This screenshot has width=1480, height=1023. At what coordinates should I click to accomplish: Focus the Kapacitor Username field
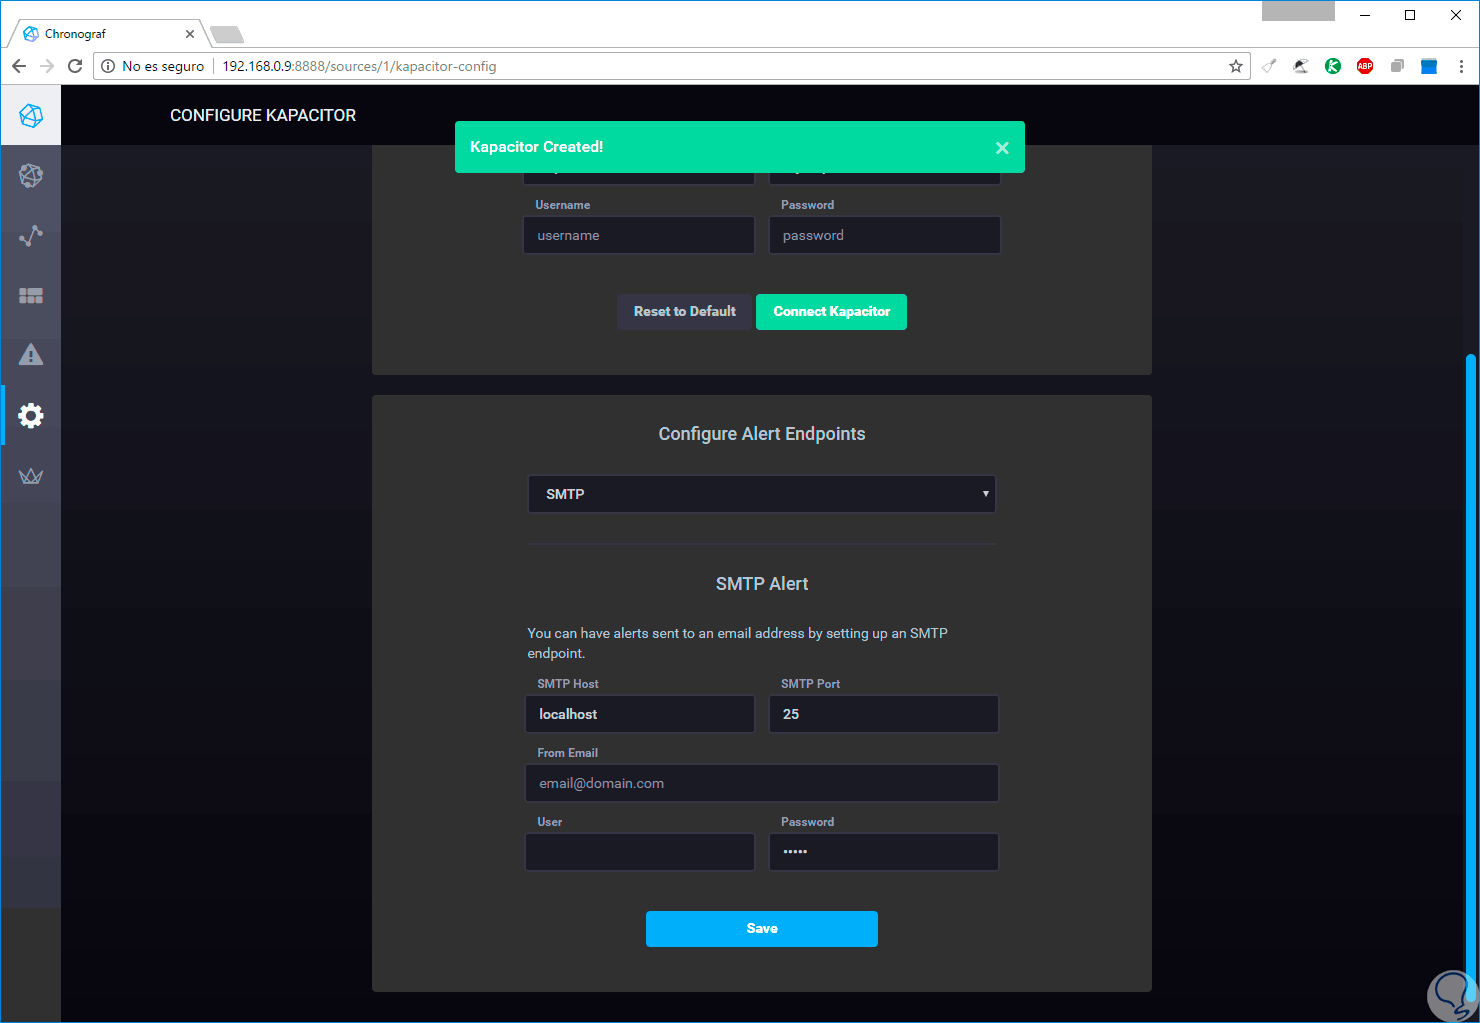pyautogui.click(x=639, y=235)
